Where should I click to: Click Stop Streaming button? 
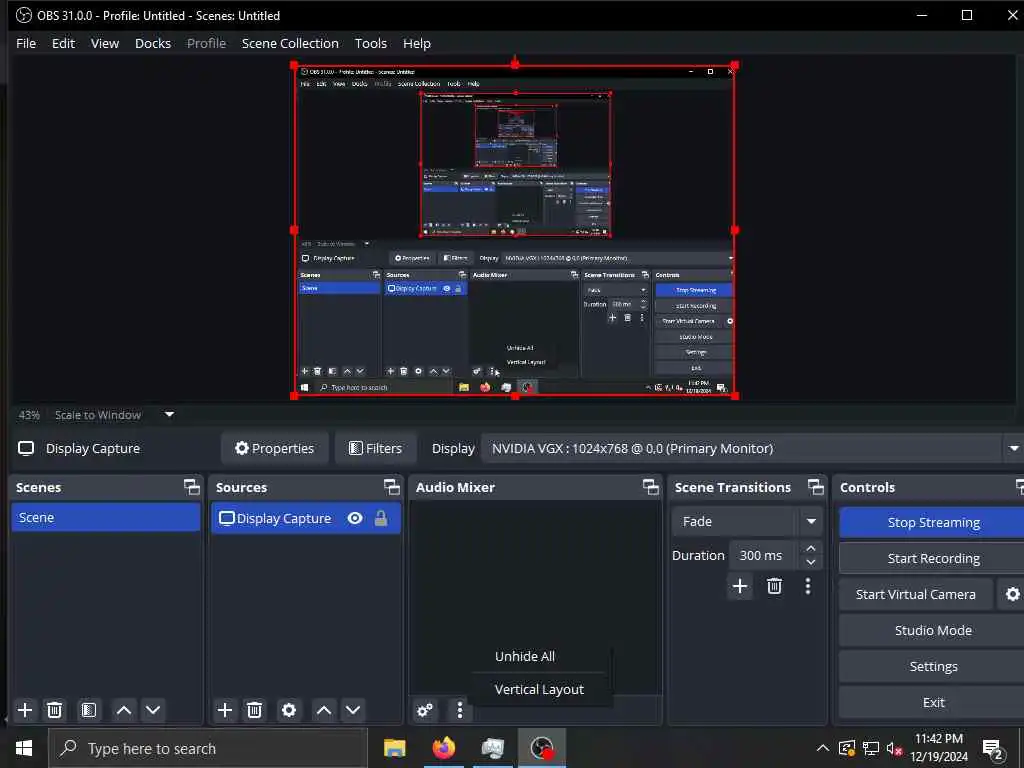(x=933, y=522)
